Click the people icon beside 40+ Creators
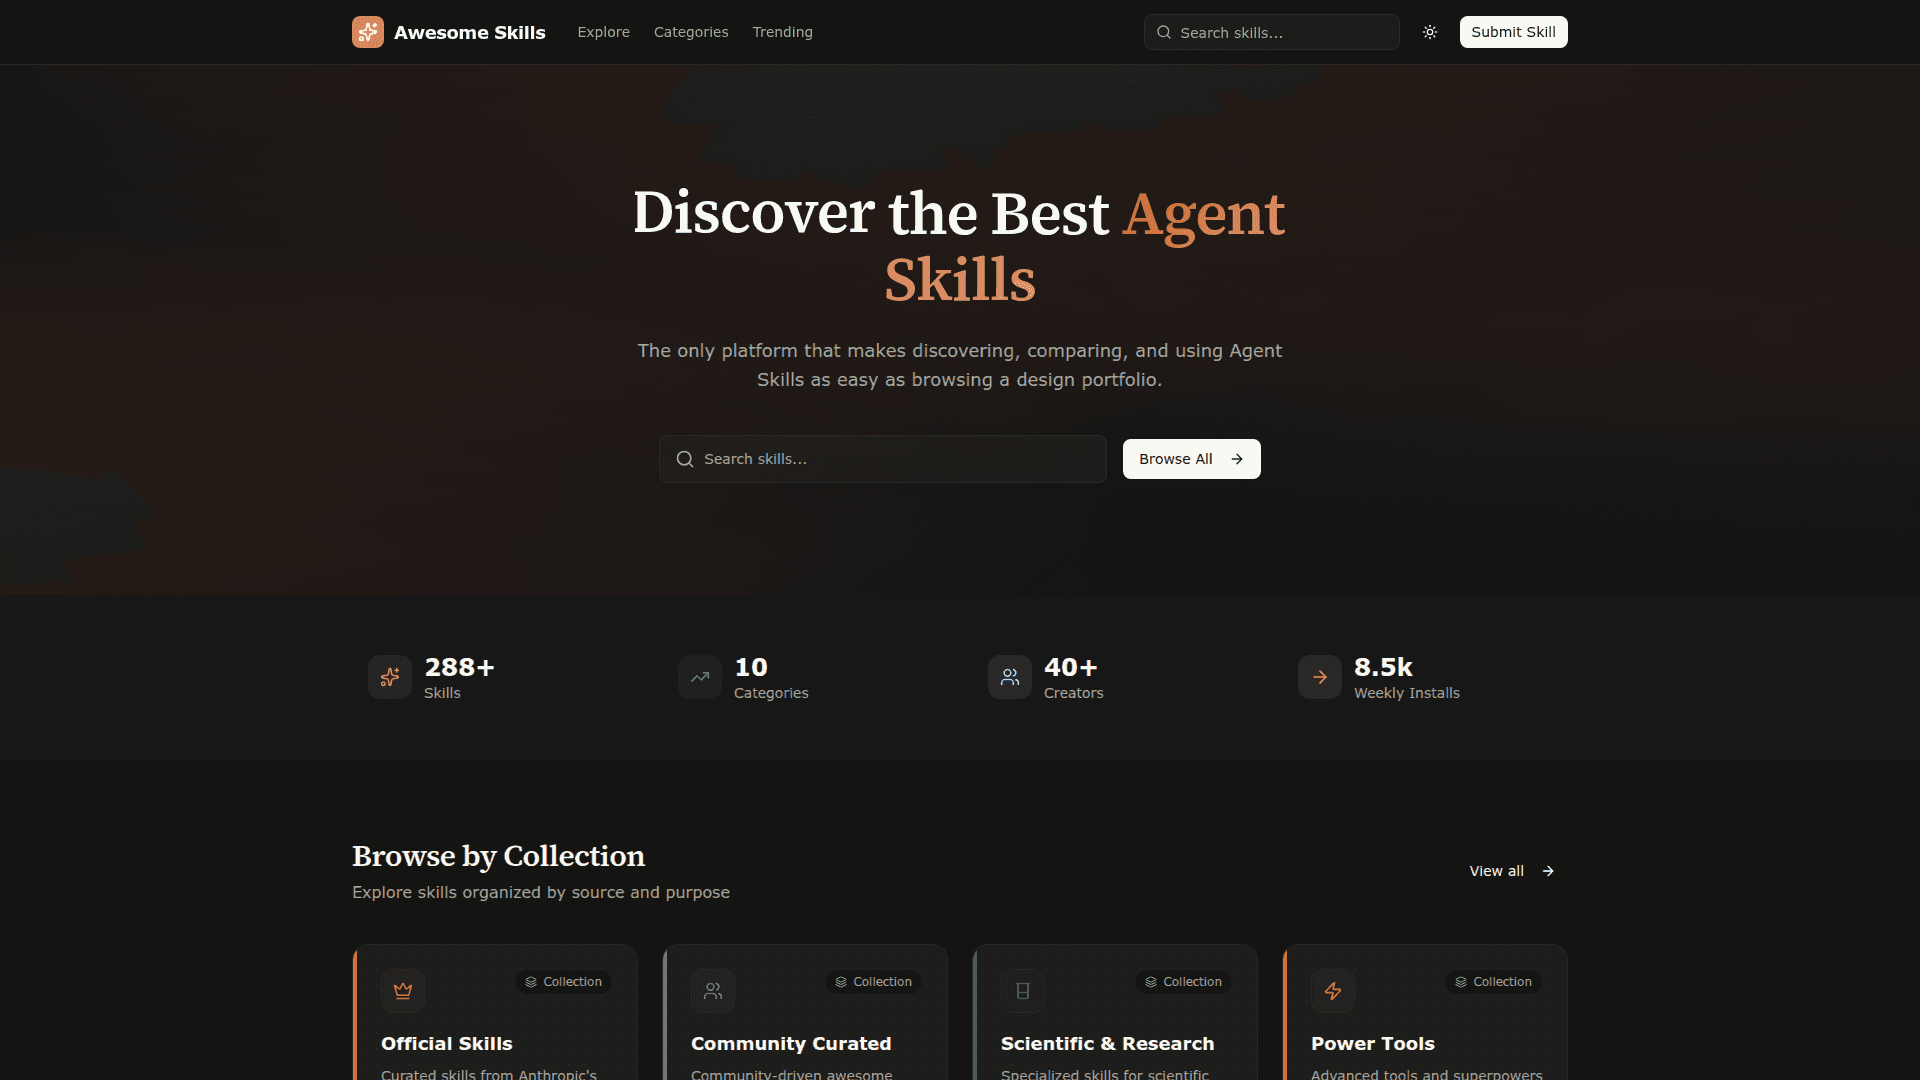This screenshot has width=1920, height=1080. 1010,677
